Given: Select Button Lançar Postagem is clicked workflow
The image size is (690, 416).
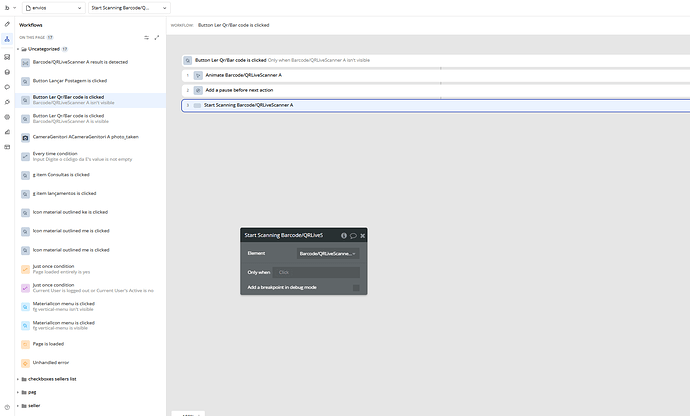Looking at the screenshot, I should pyautogui.click(x=91, y=81).
